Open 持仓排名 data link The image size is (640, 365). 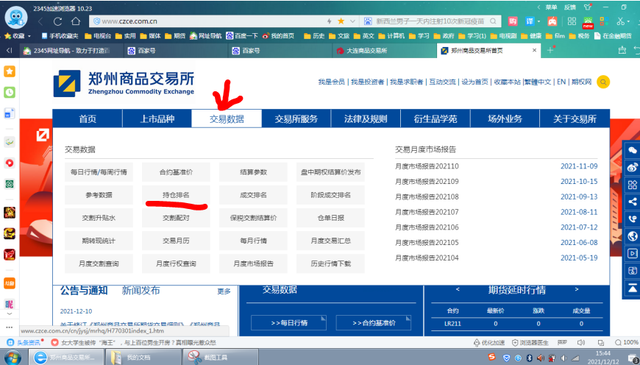click(176, 195)
